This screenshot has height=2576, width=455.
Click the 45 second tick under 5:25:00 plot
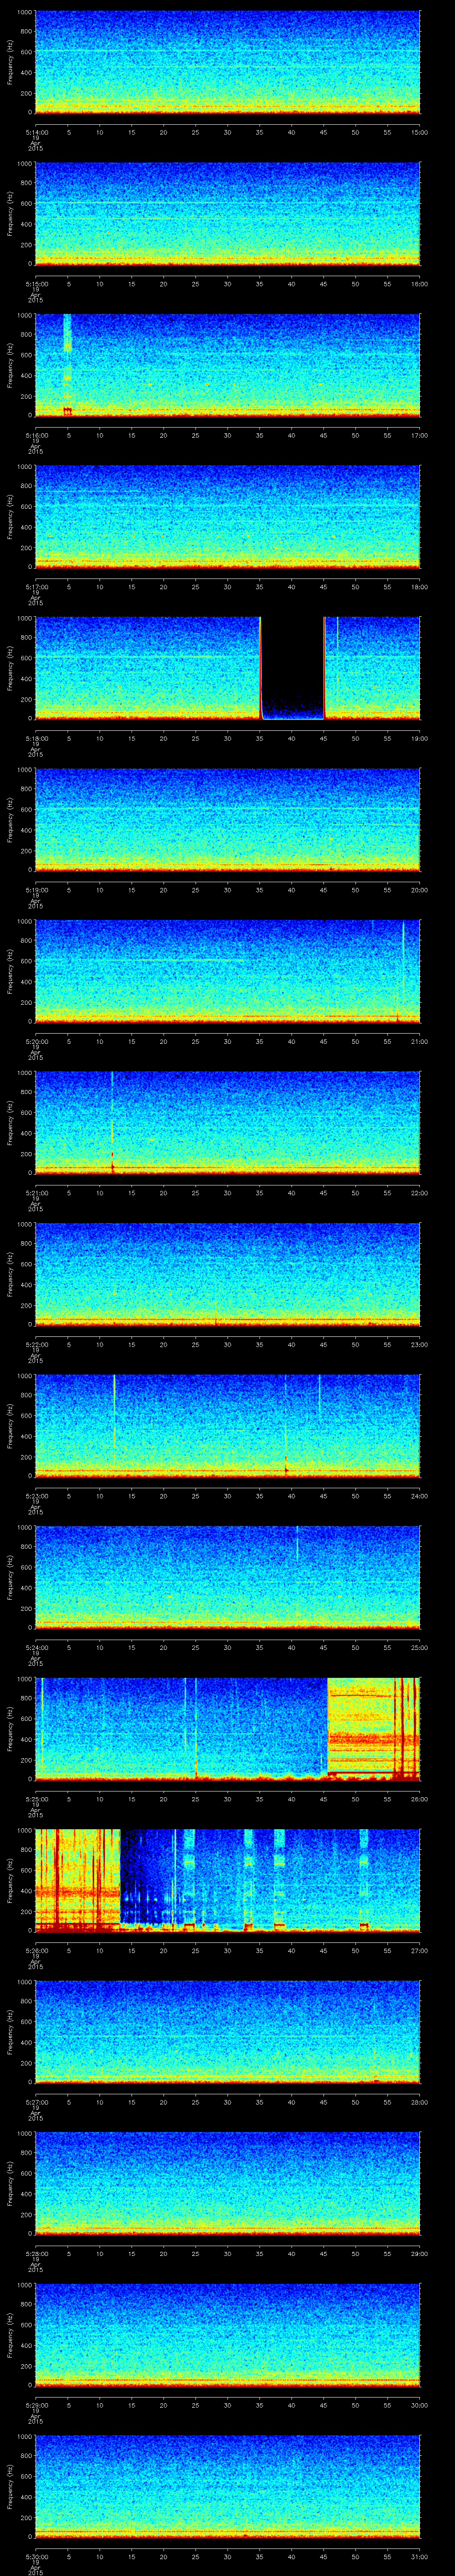click(323, 1798)
